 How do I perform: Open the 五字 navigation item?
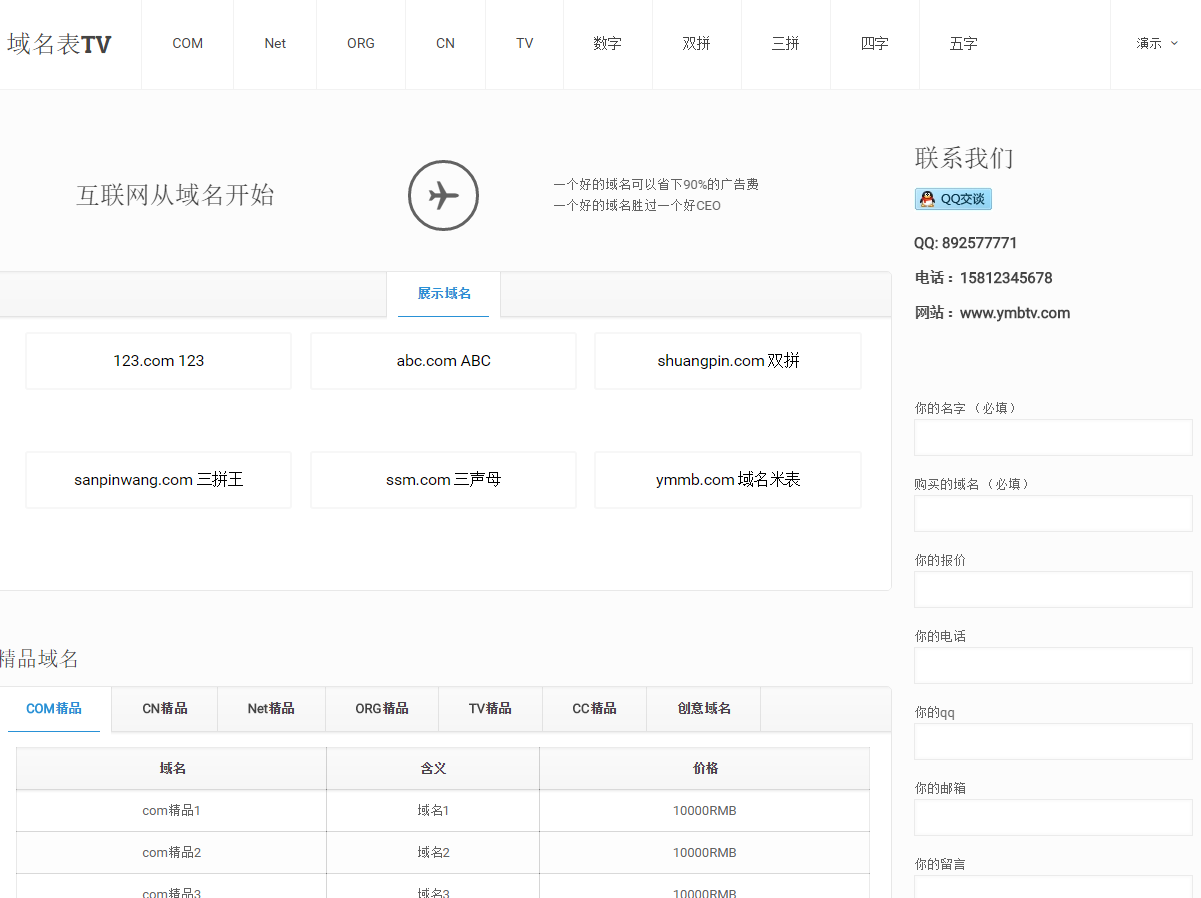(x=964, y=44)
